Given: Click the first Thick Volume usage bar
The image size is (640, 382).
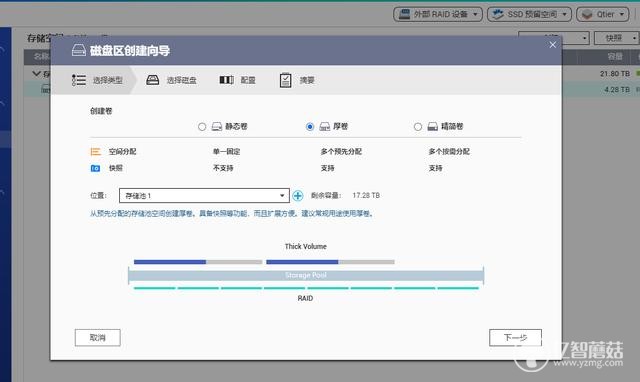Looking at the screenshot, I should 198,262.
